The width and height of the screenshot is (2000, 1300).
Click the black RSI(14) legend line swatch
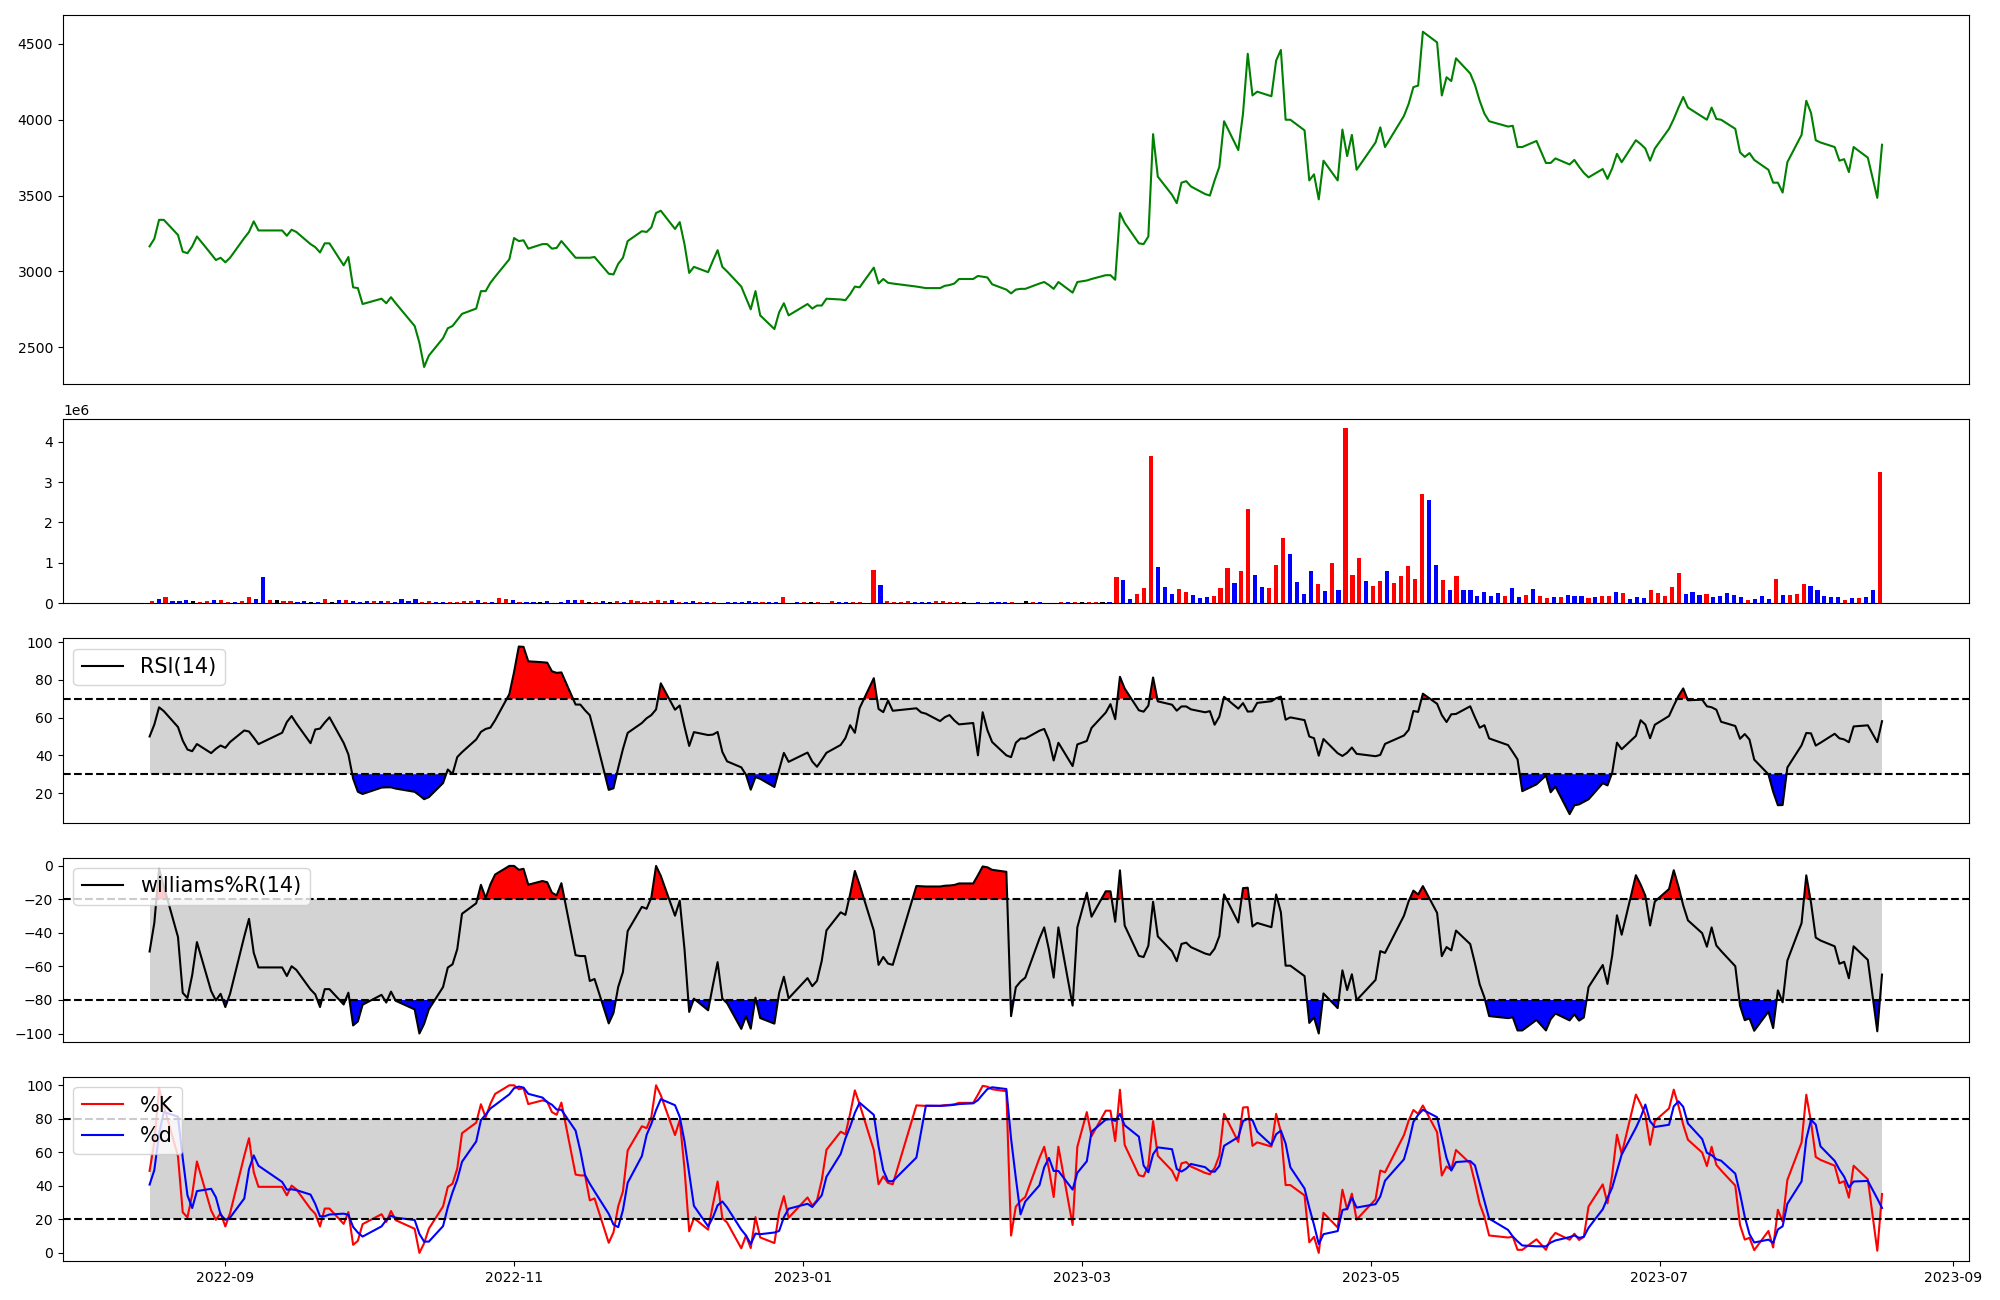(x=103, y=666)
